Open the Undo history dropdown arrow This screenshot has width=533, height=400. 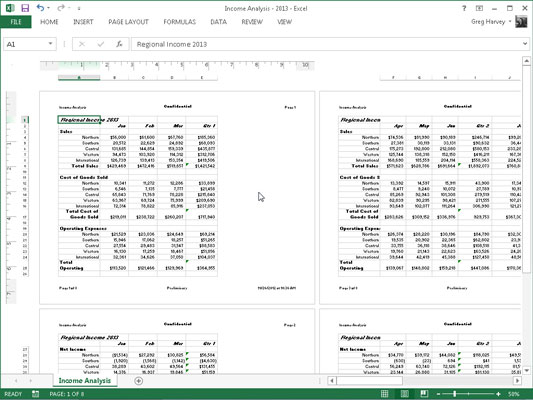click(x=48, y=8)
